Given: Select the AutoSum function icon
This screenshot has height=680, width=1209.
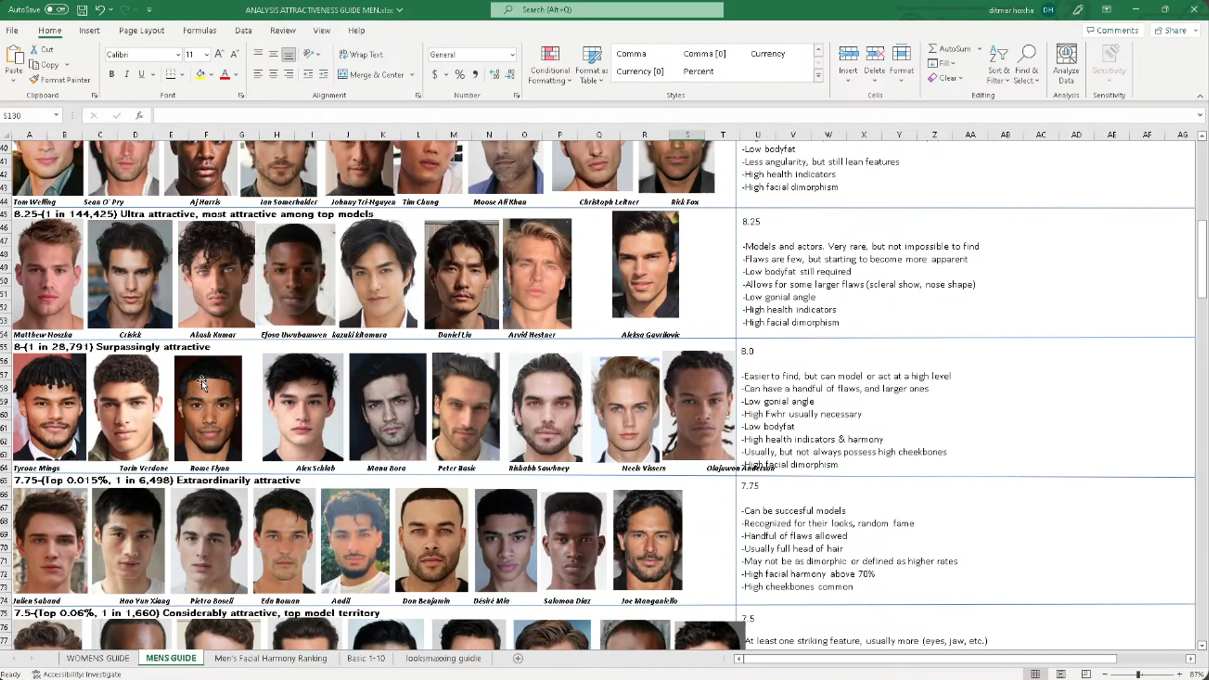Looking at the screenshot, I should (x=934, y=48).
